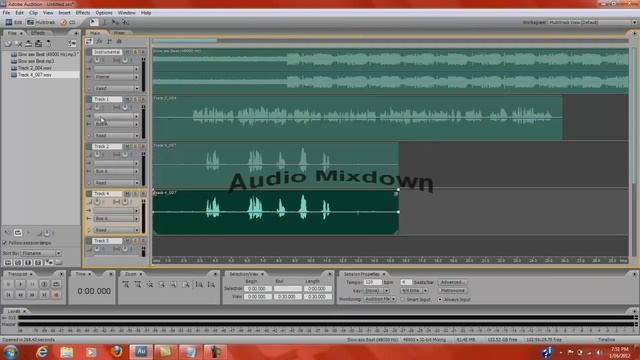Select Track 2_004.wav in file list
Screen dimensions: 640x360
coord(34,68)
